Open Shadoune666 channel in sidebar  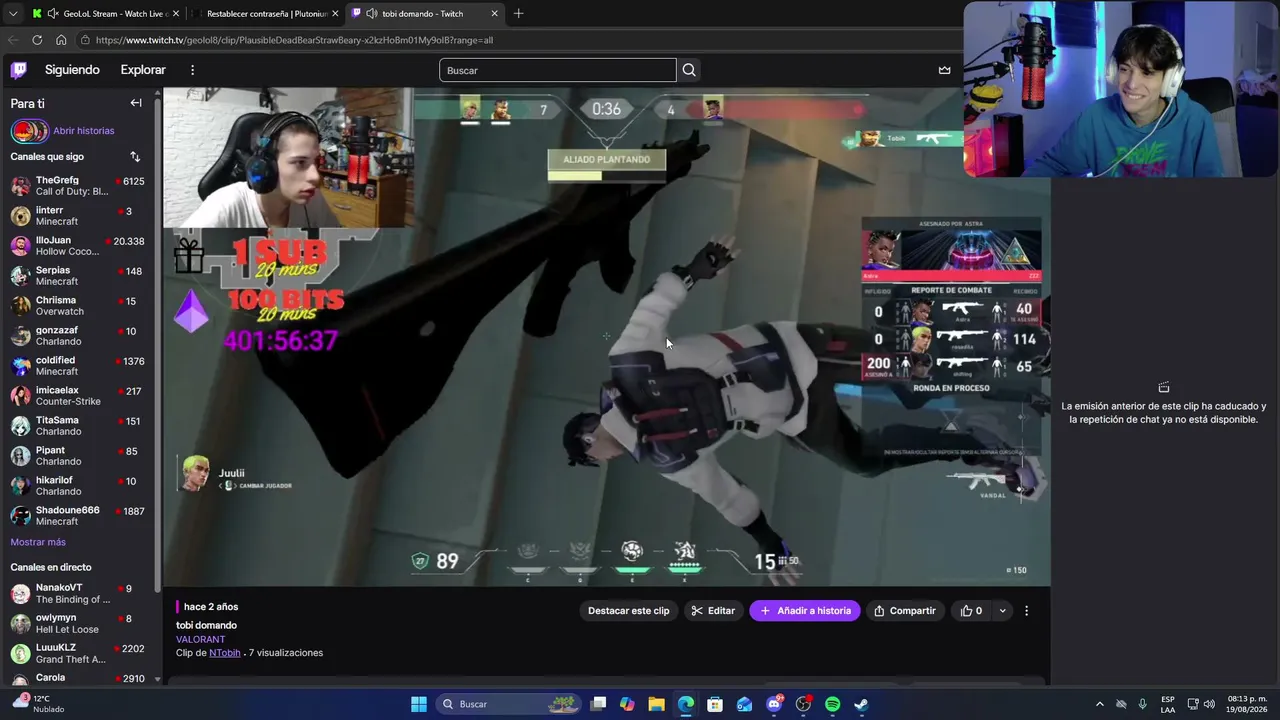coord(78,516)
